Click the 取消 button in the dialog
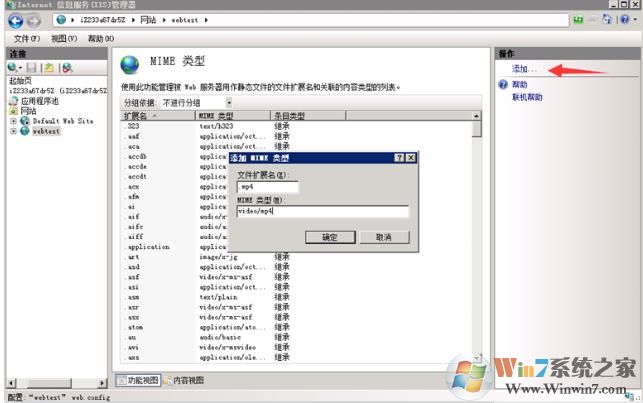This screenshot has width=643, height=403. (x=384, y=237)
